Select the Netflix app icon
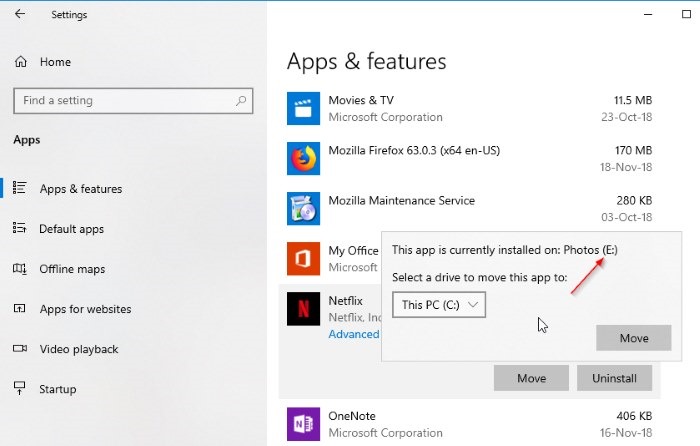The height and width of the screenshot is (446, 700). [x=304, y=308]
